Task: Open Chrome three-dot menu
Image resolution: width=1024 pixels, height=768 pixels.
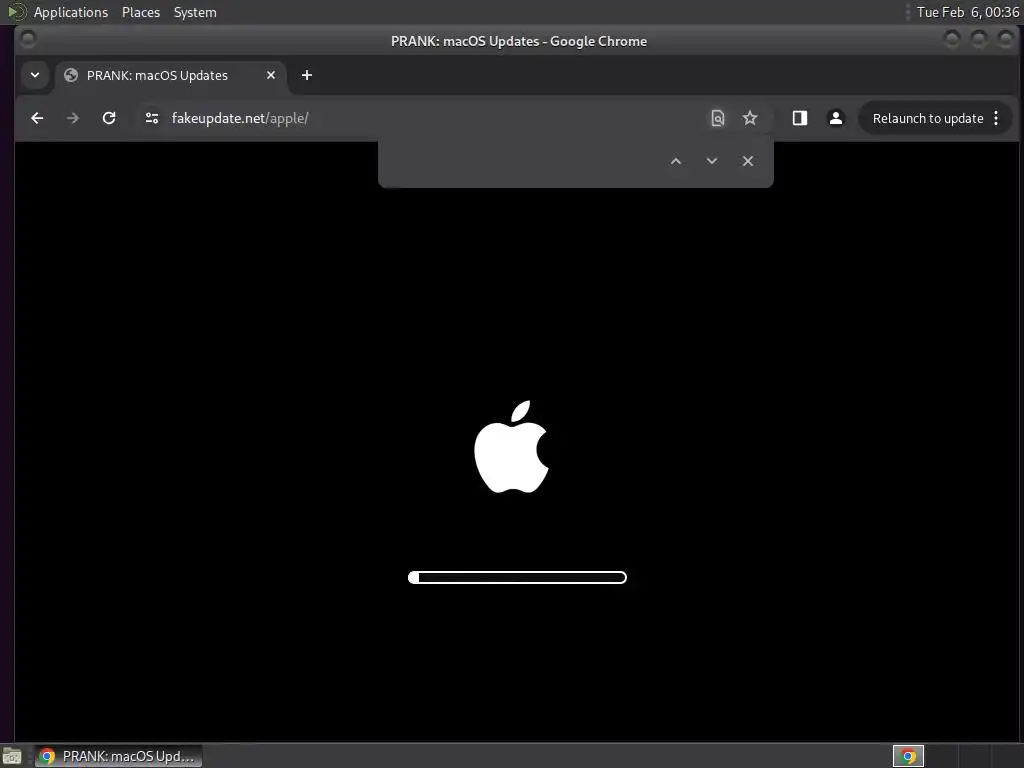Action: point(997,118)
